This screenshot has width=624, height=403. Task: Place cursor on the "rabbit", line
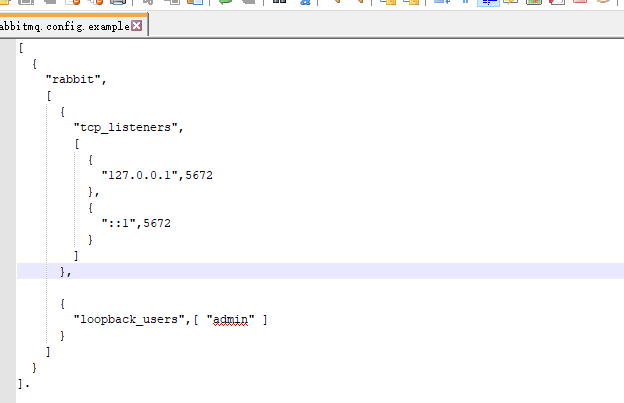coord(76,80)
